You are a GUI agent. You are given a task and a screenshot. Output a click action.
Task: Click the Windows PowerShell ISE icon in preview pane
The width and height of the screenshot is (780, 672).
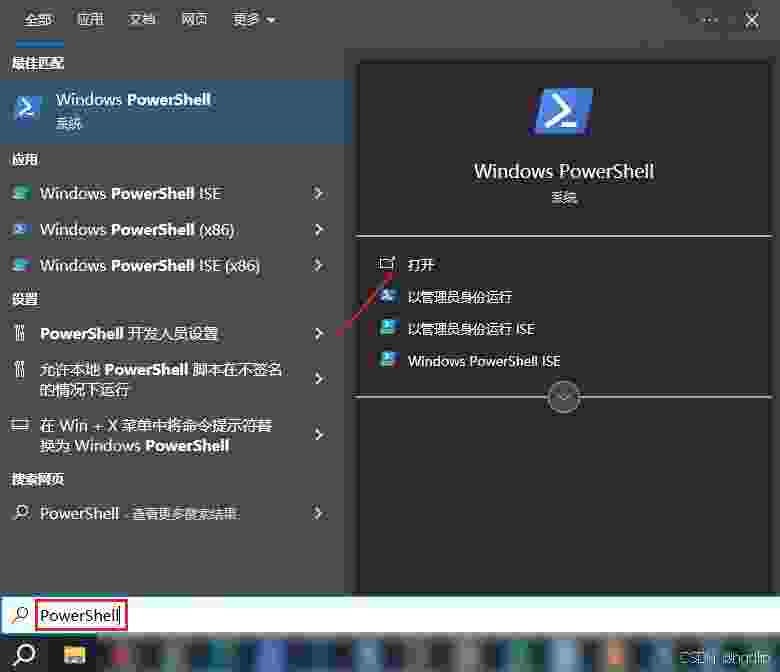coord(388,360)
